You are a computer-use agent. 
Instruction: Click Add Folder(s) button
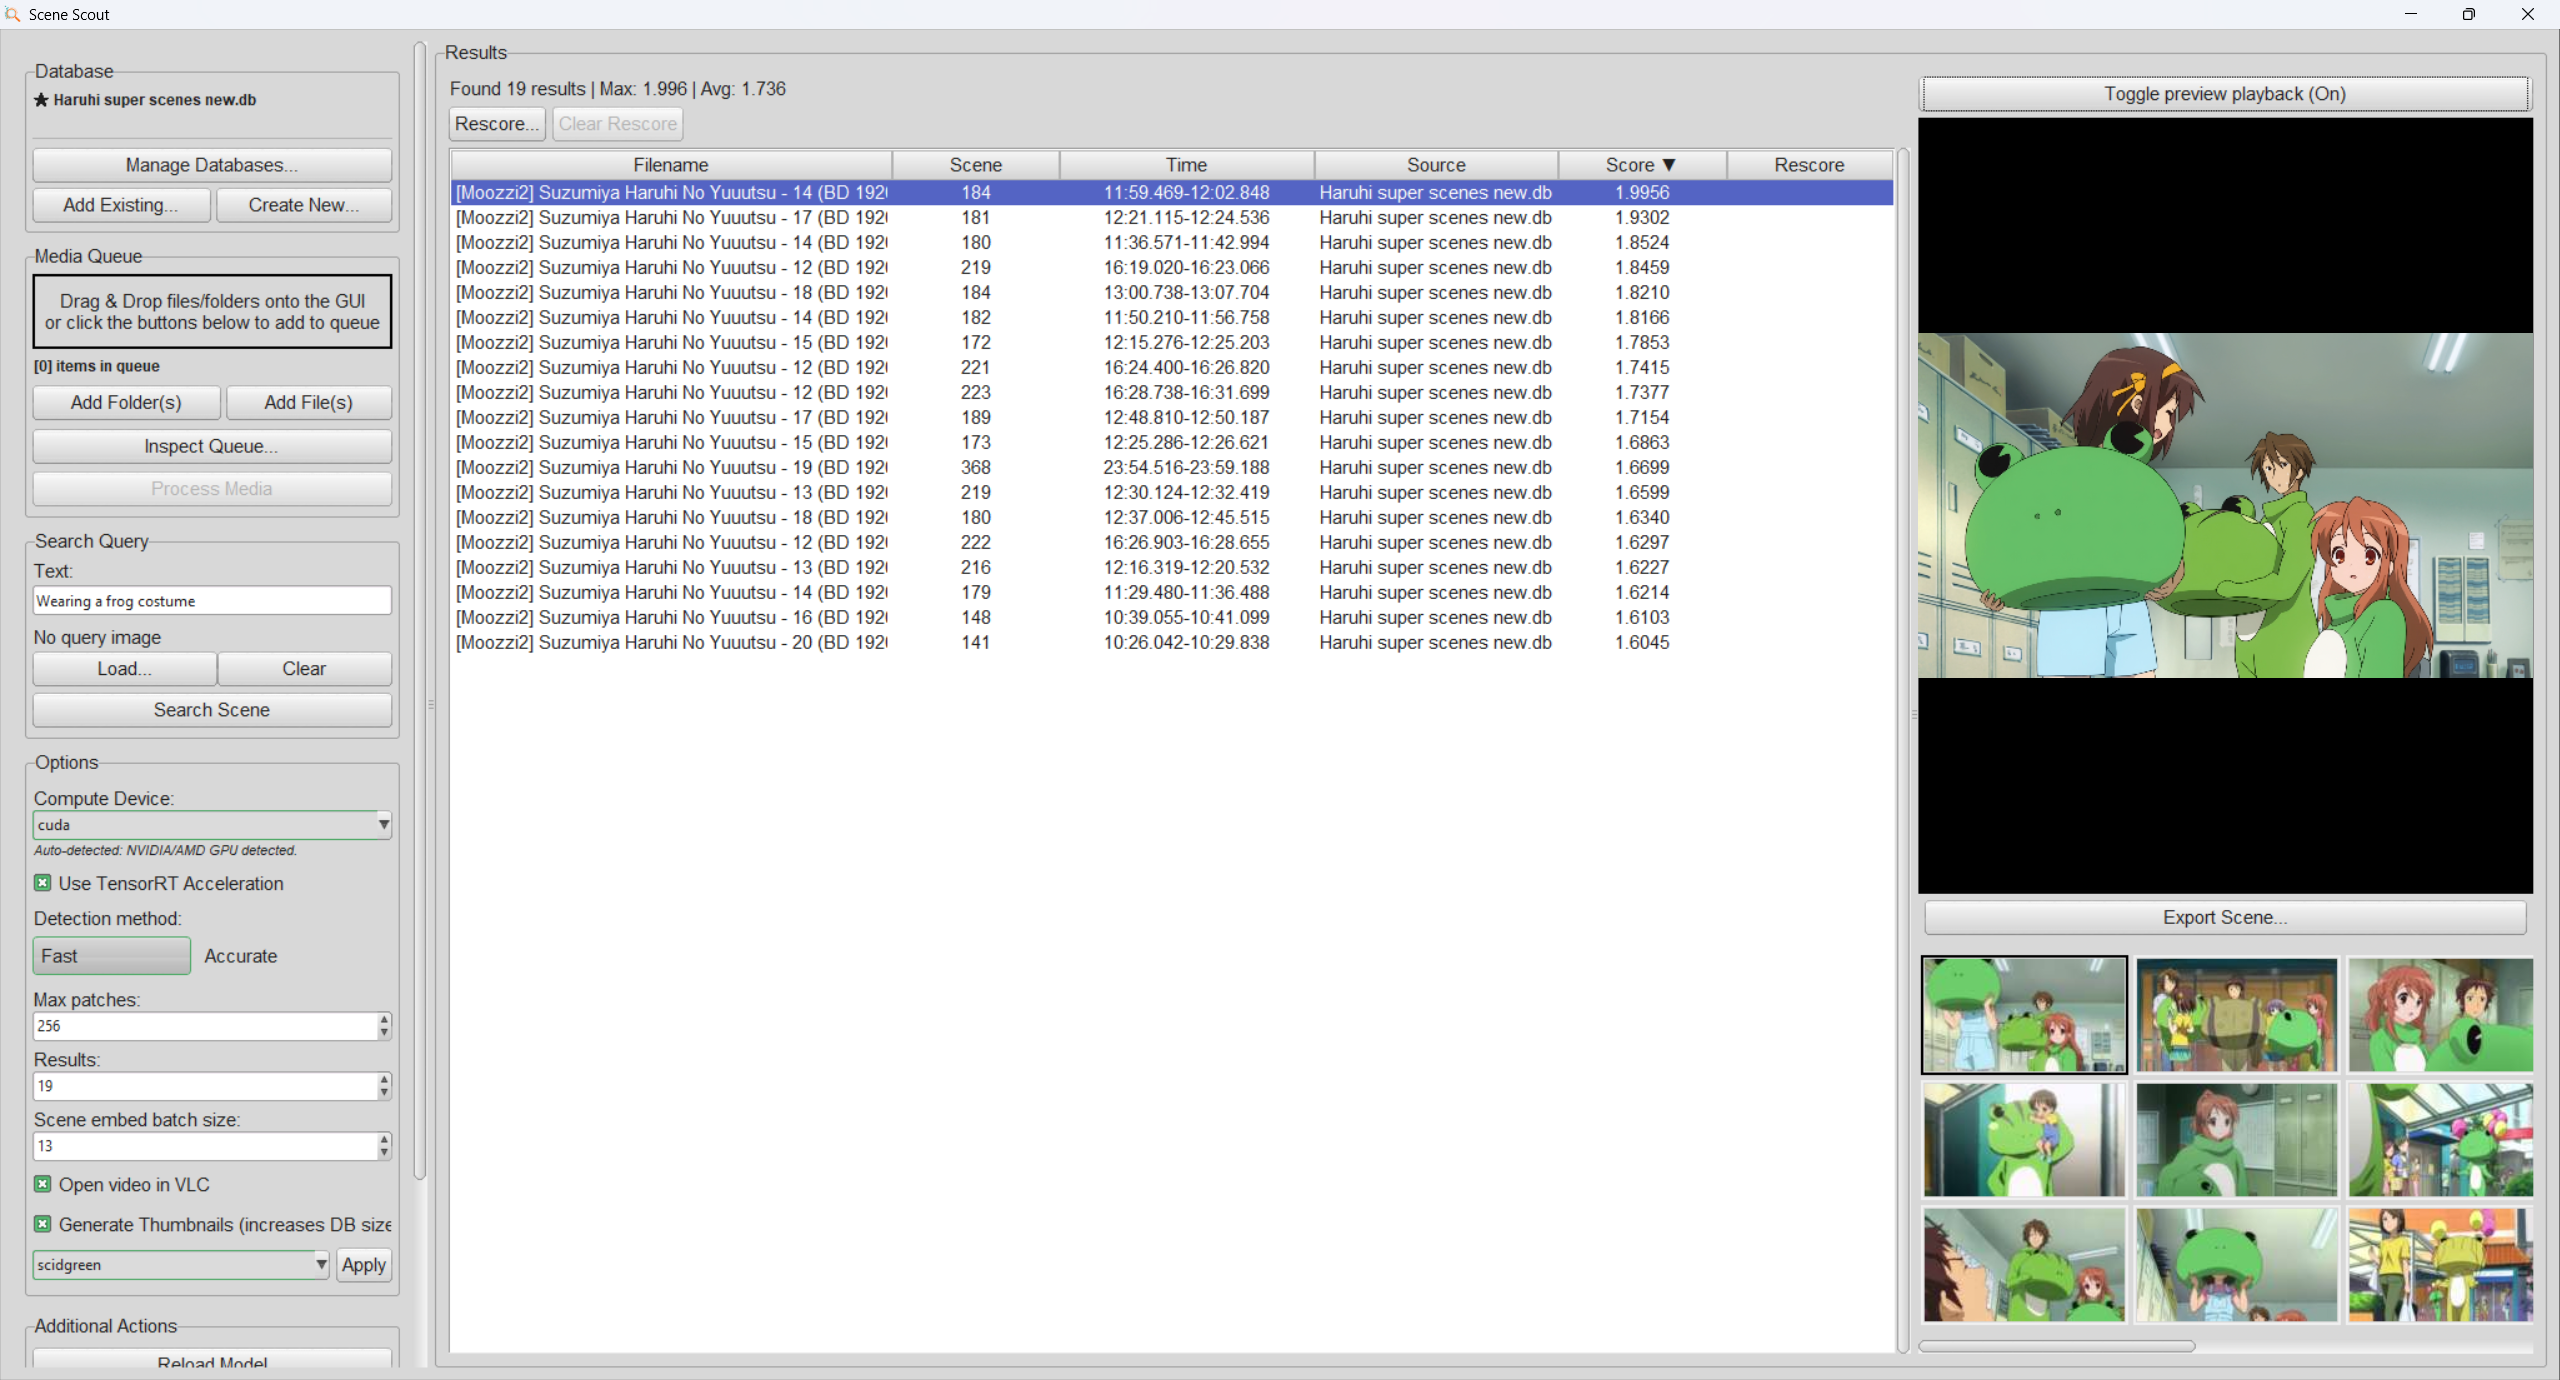127,402
